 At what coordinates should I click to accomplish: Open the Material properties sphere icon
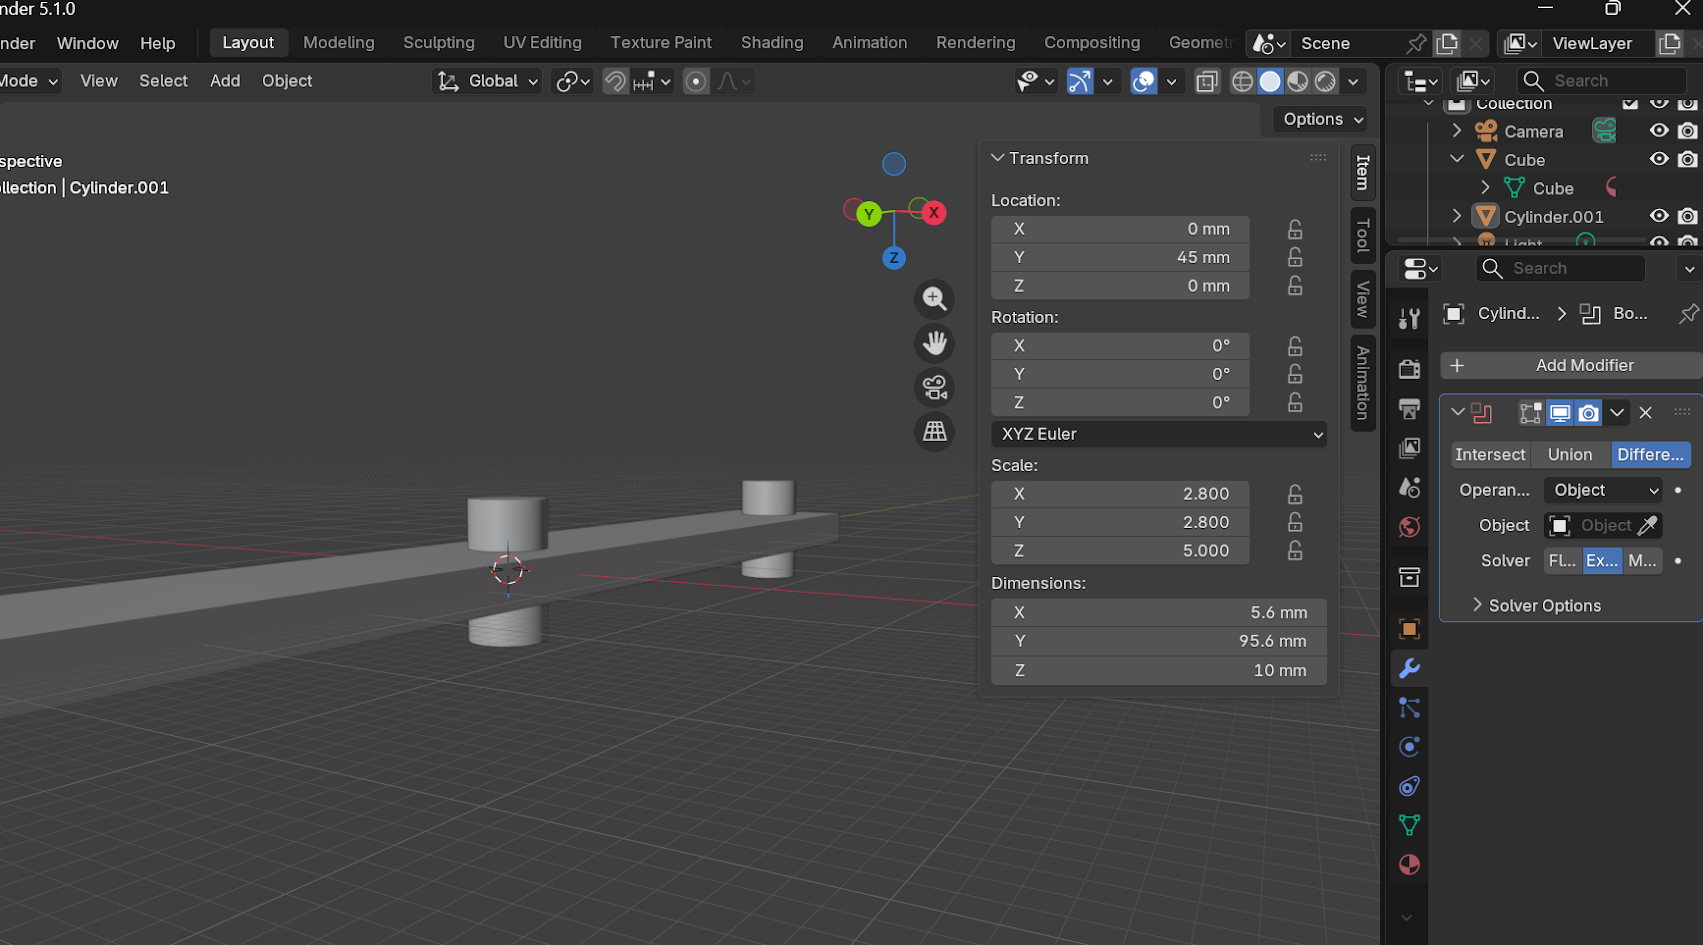coord(1409,865)
